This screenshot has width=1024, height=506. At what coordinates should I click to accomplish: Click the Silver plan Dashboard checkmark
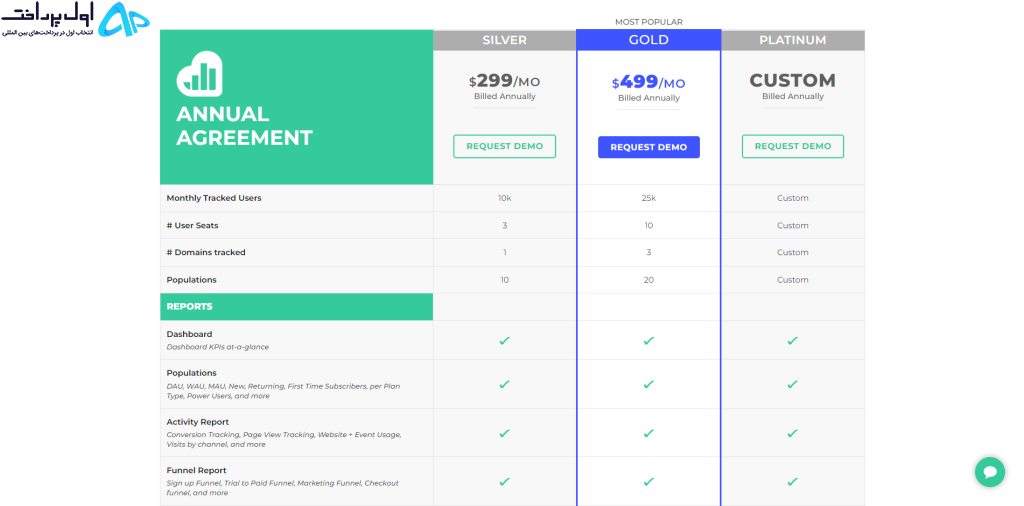(504, 340)
